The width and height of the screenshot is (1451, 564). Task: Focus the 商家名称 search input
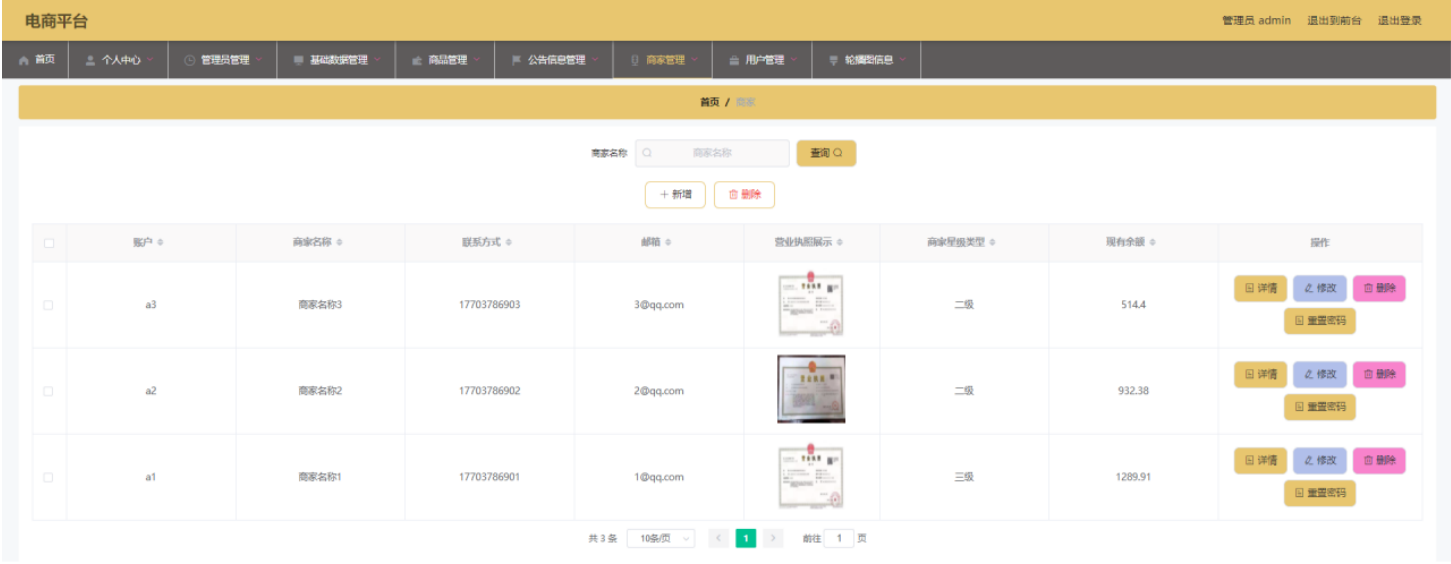712,153
